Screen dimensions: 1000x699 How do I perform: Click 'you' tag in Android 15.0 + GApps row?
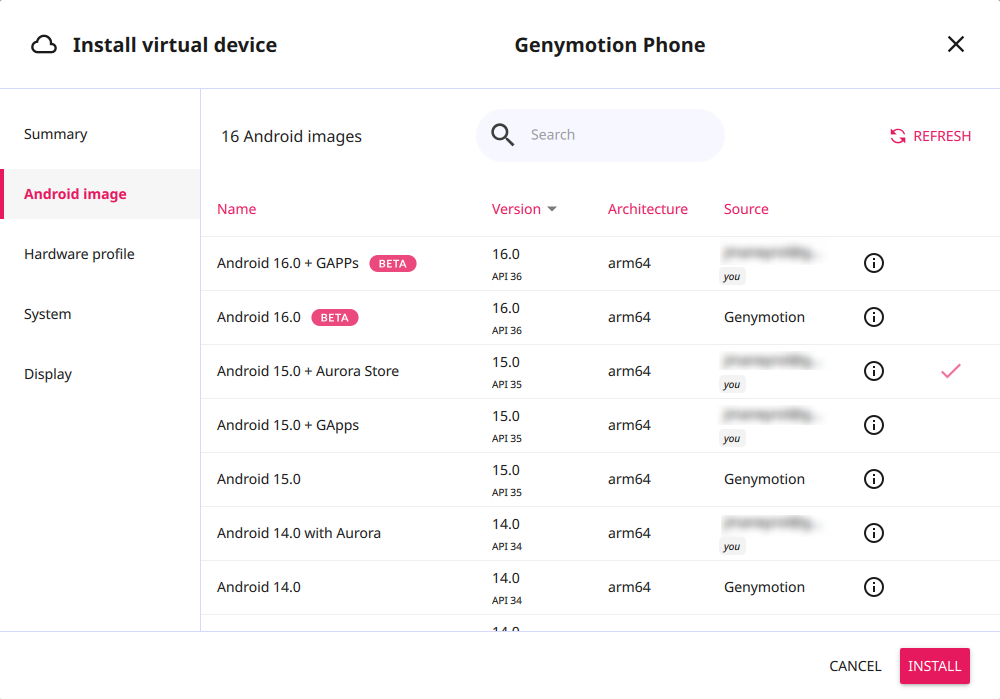coord(732,438)
